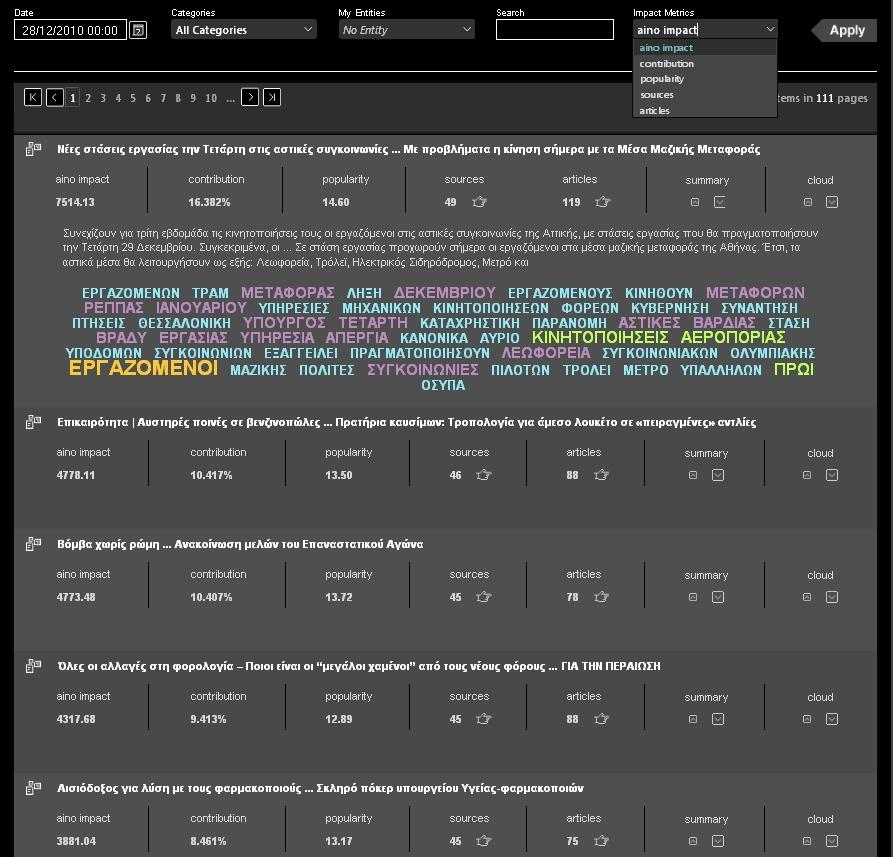
Task: Go to page 5
Action: [133, 98]
